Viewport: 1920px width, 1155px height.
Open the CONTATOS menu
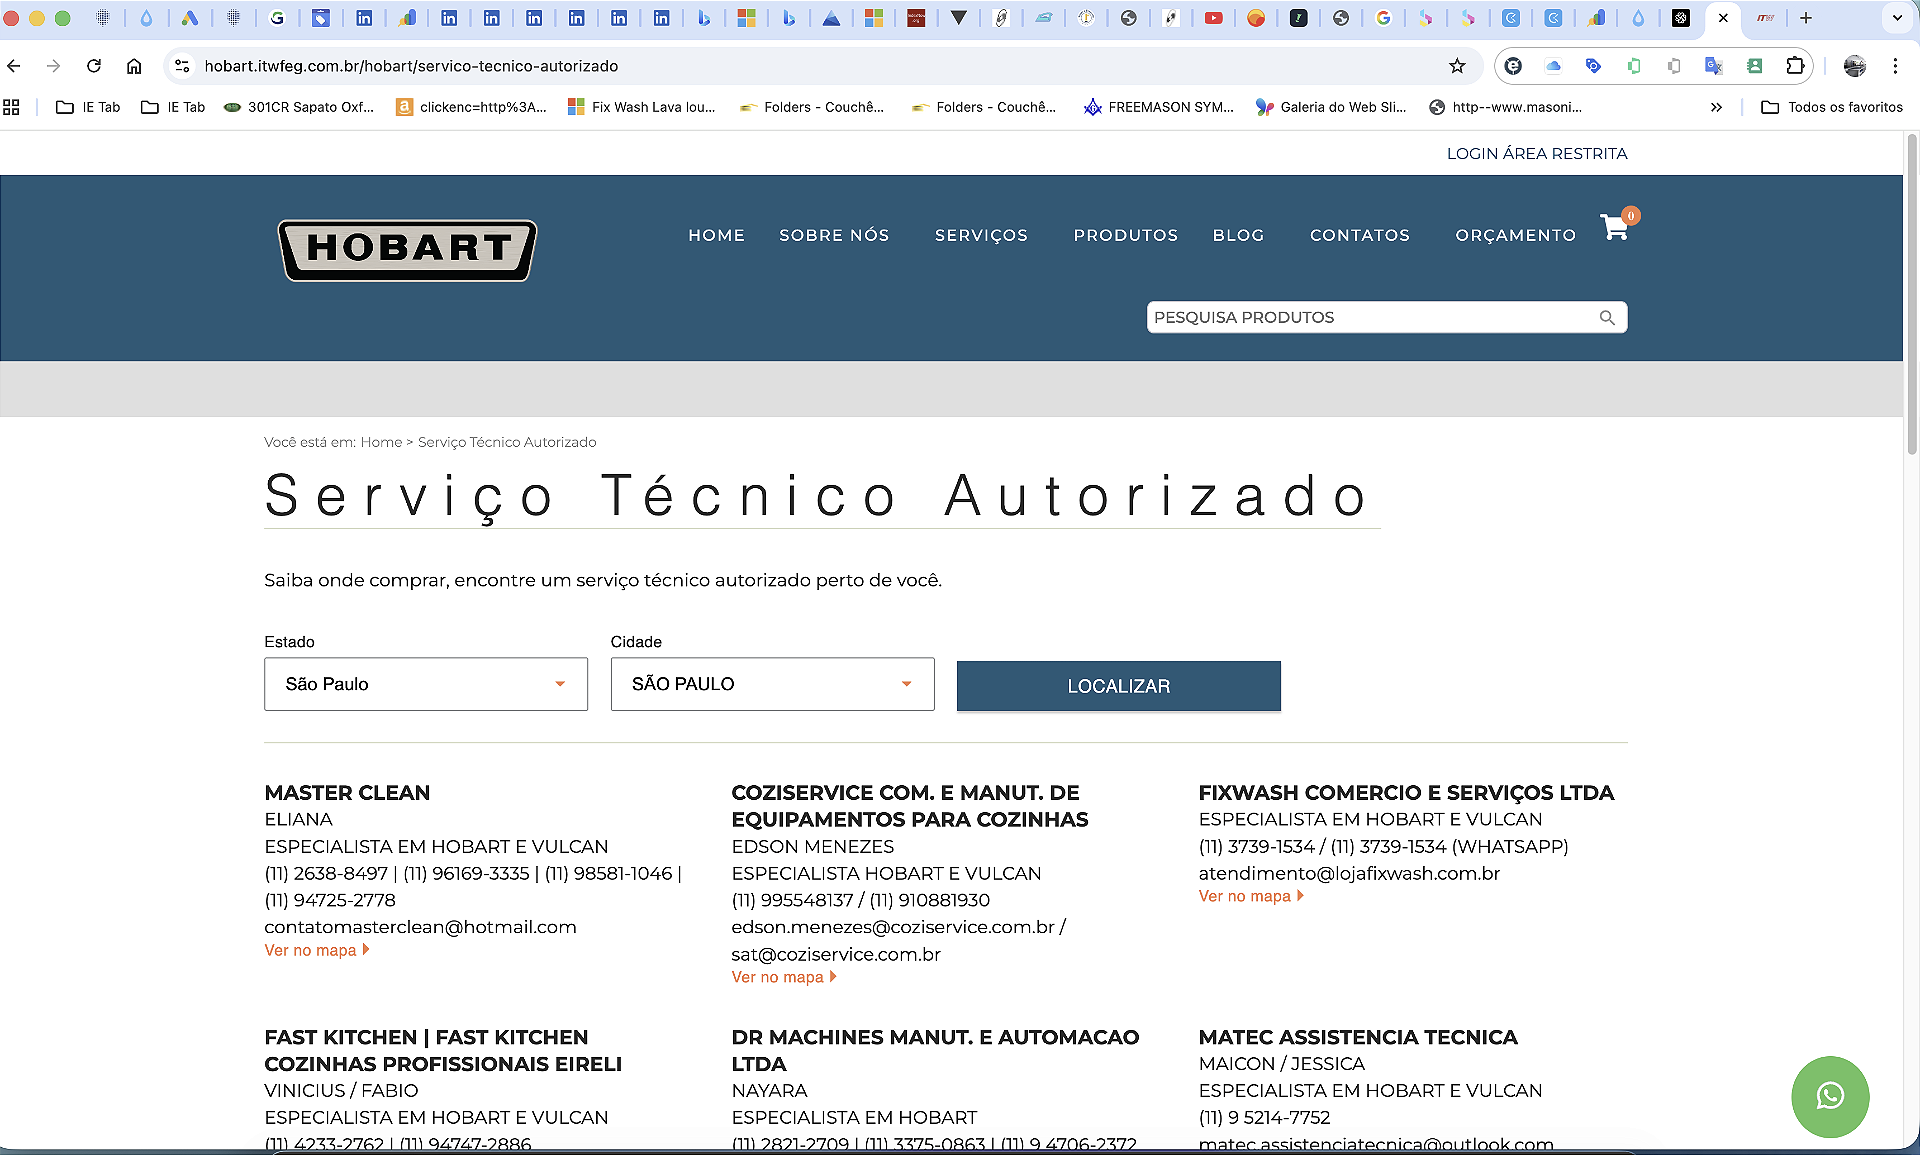1360,235
